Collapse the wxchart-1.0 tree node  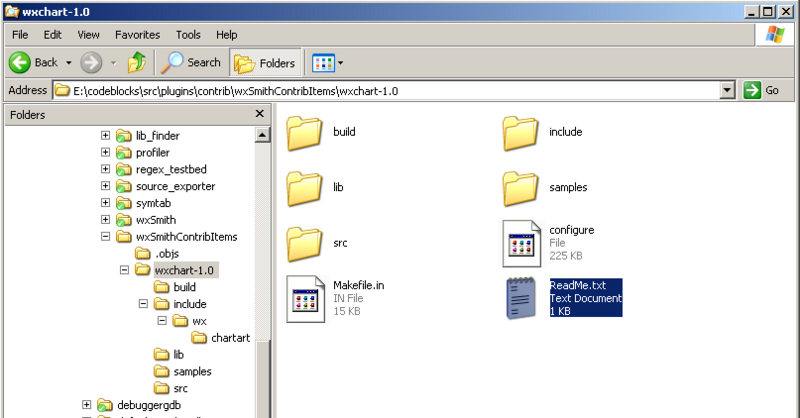(x=124, y=270)
